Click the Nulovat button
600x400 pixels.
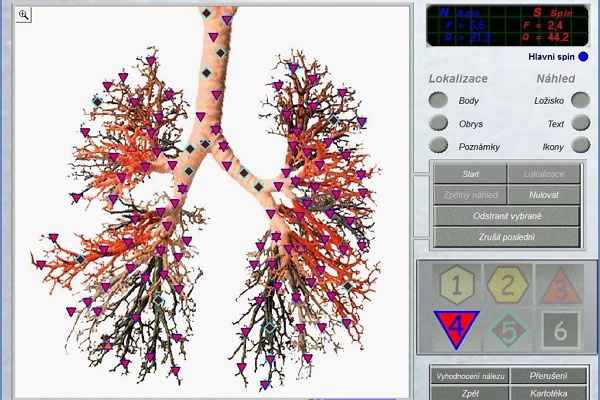[544, 195]
